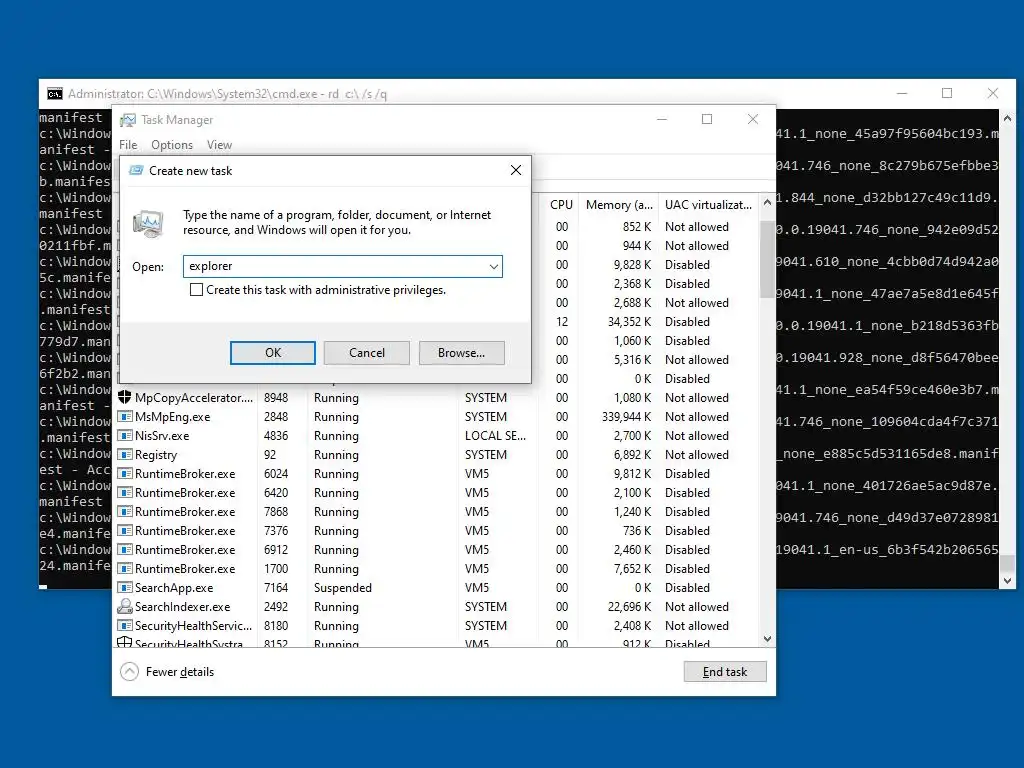Expand the Open combo box dropdown arrow
The image size is (1024, 768).
494,266
